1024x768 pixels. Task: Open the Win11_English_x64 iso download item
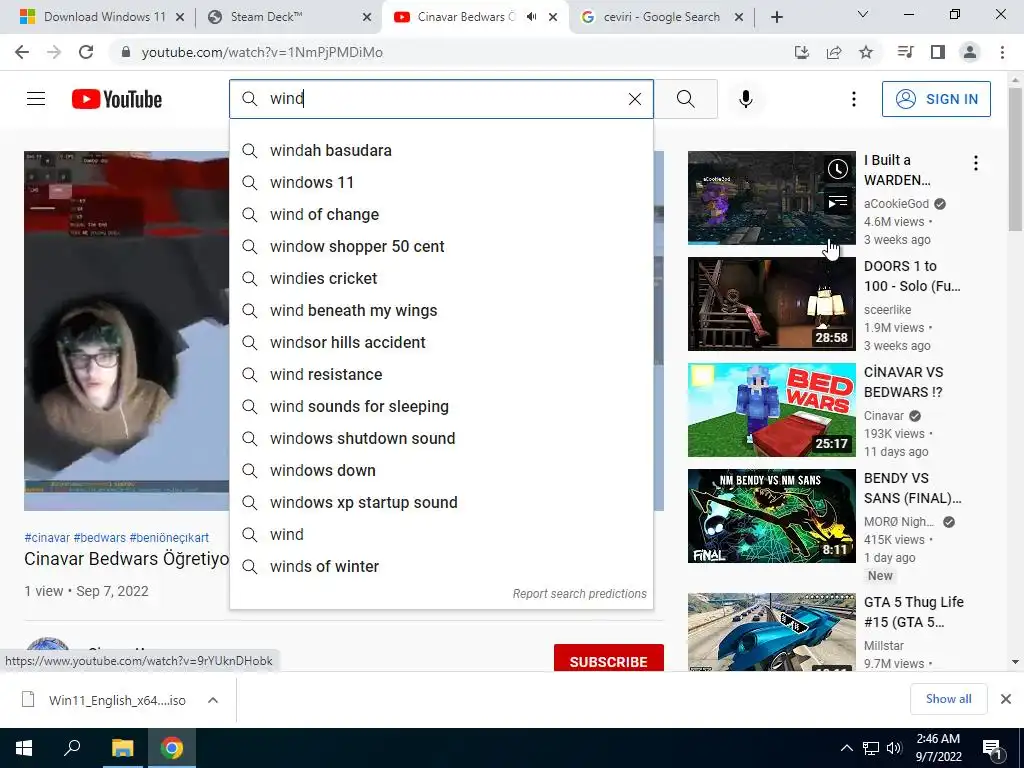coord(104,700)
